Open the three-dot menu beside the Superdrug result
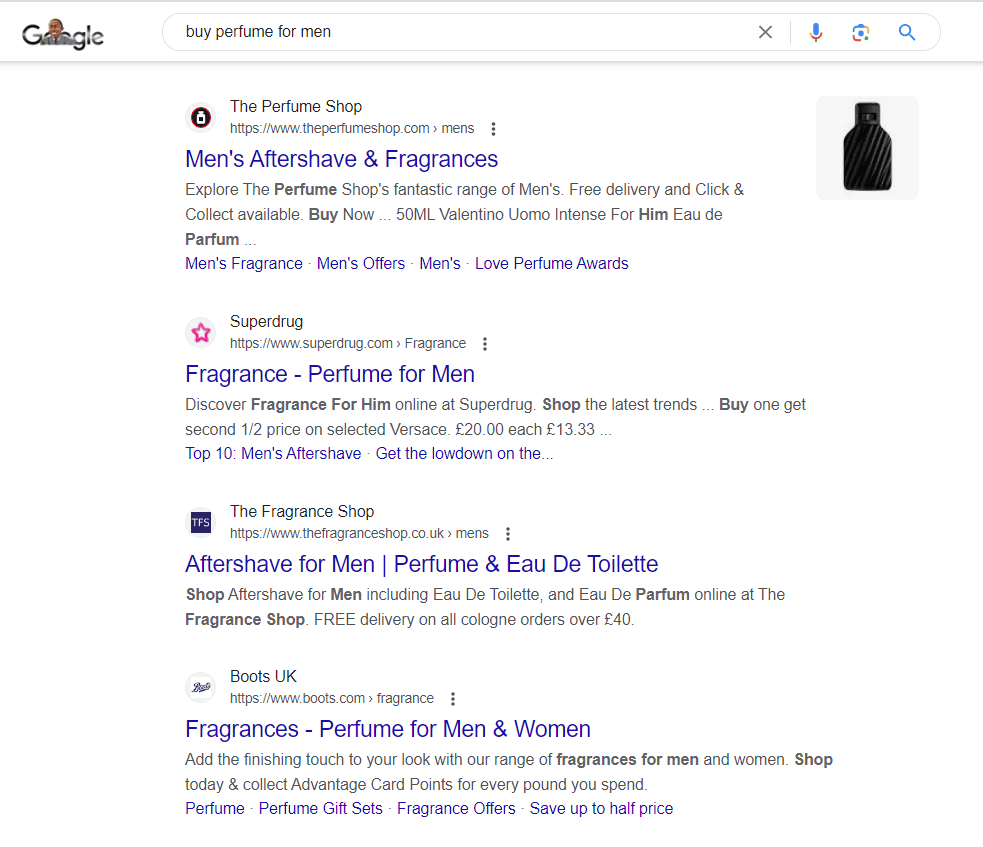Screen dimensions: 983x847 point(484,343)
